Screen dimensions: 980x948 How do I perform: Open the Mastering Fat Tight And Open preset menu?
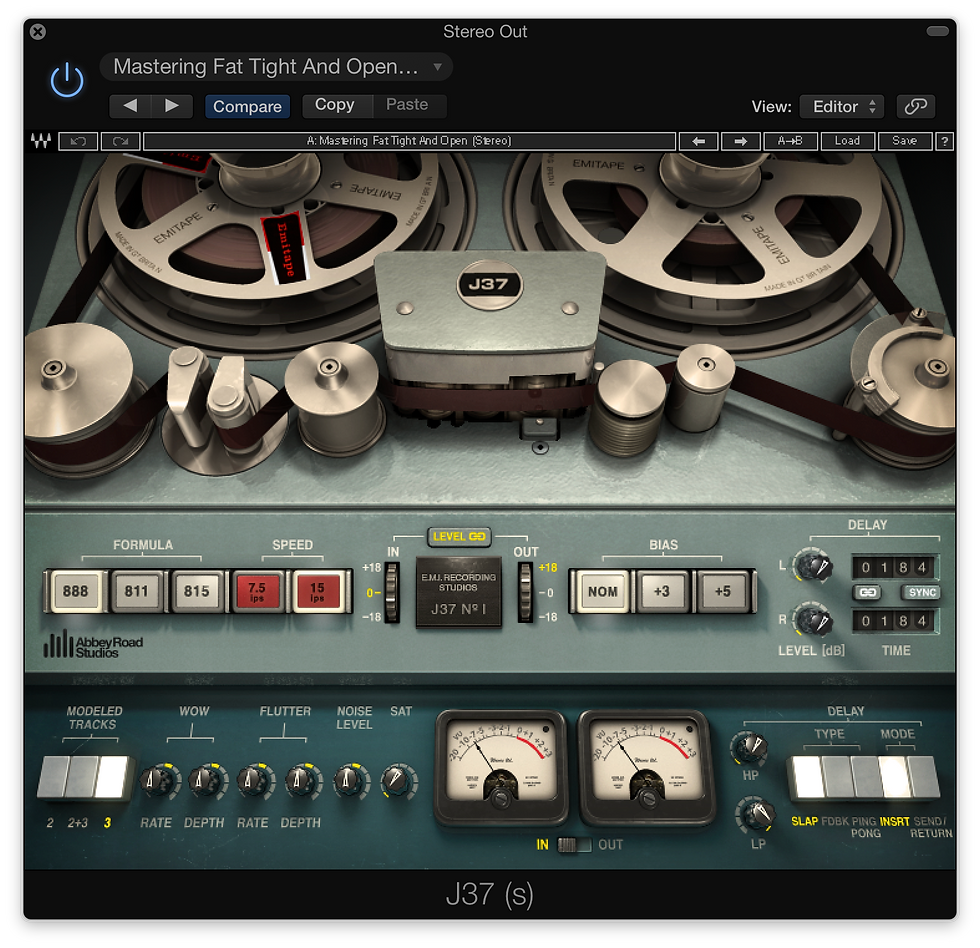[x=276, y=67]
